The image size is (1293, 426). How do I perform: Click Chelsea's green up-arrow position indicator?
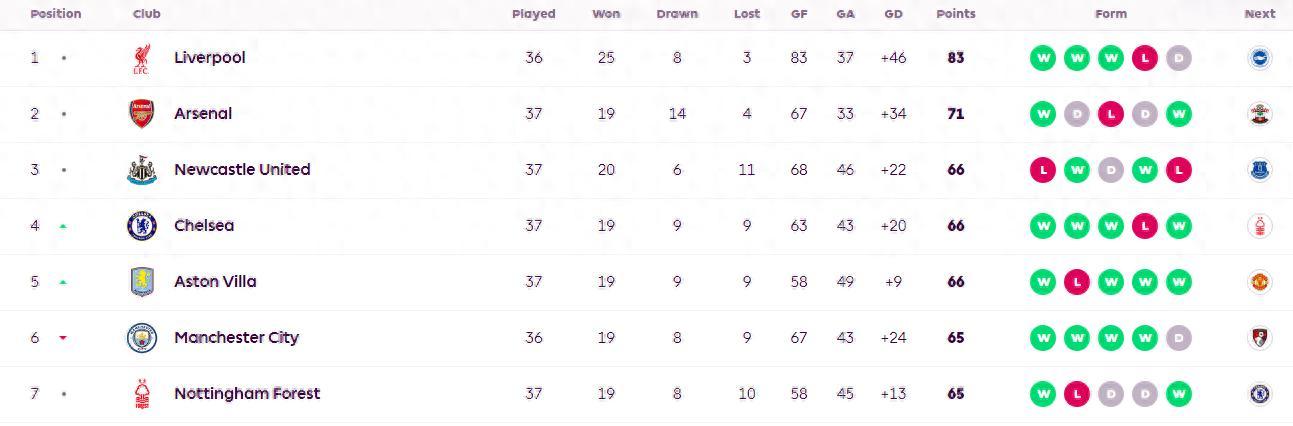coord(63,226)
